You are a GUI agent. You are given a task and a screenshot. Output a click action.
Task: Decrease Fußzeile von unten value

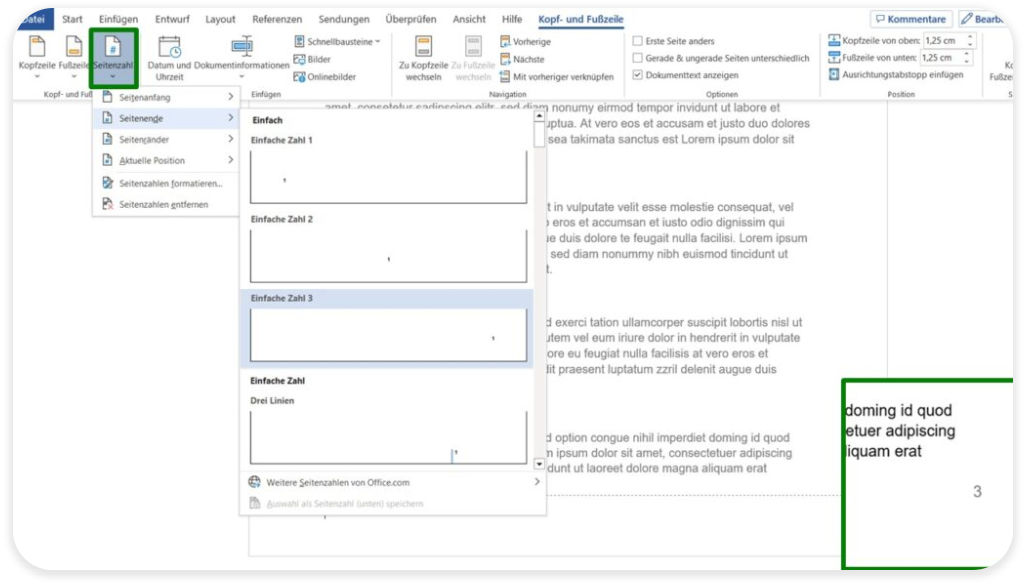point(966,61)
